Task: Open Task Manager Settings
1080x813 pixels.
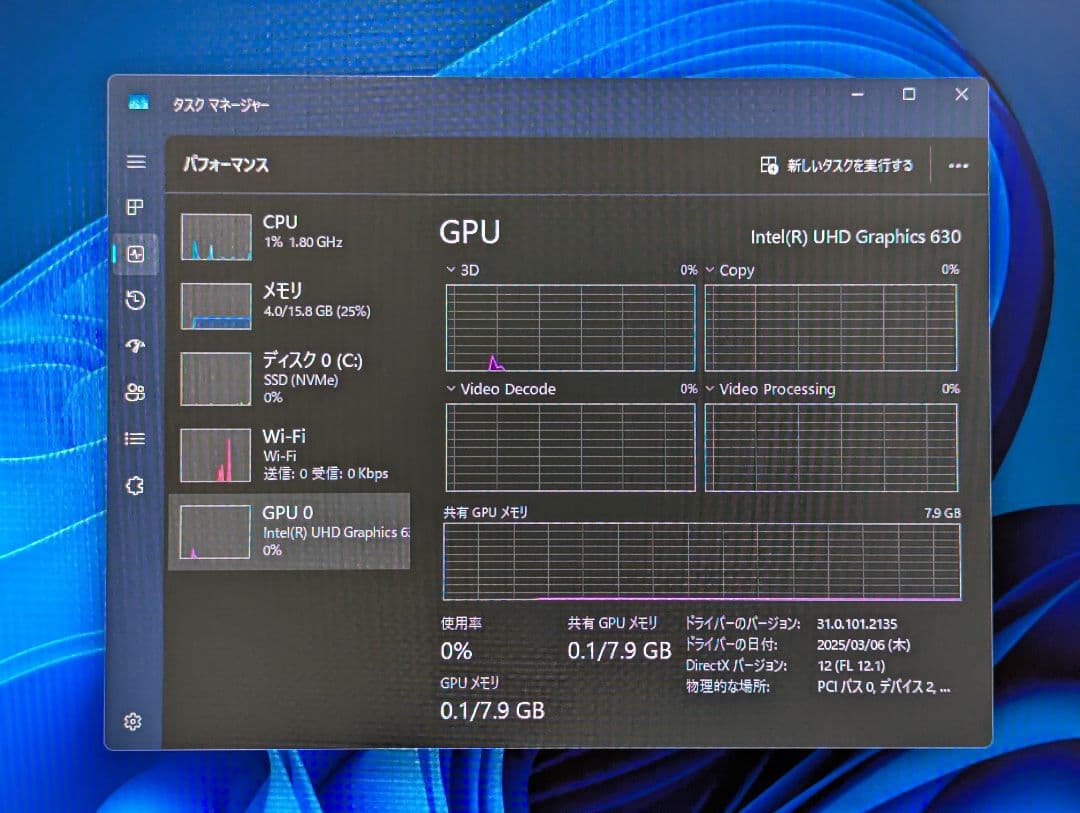Action: click(x=135, y=720)
